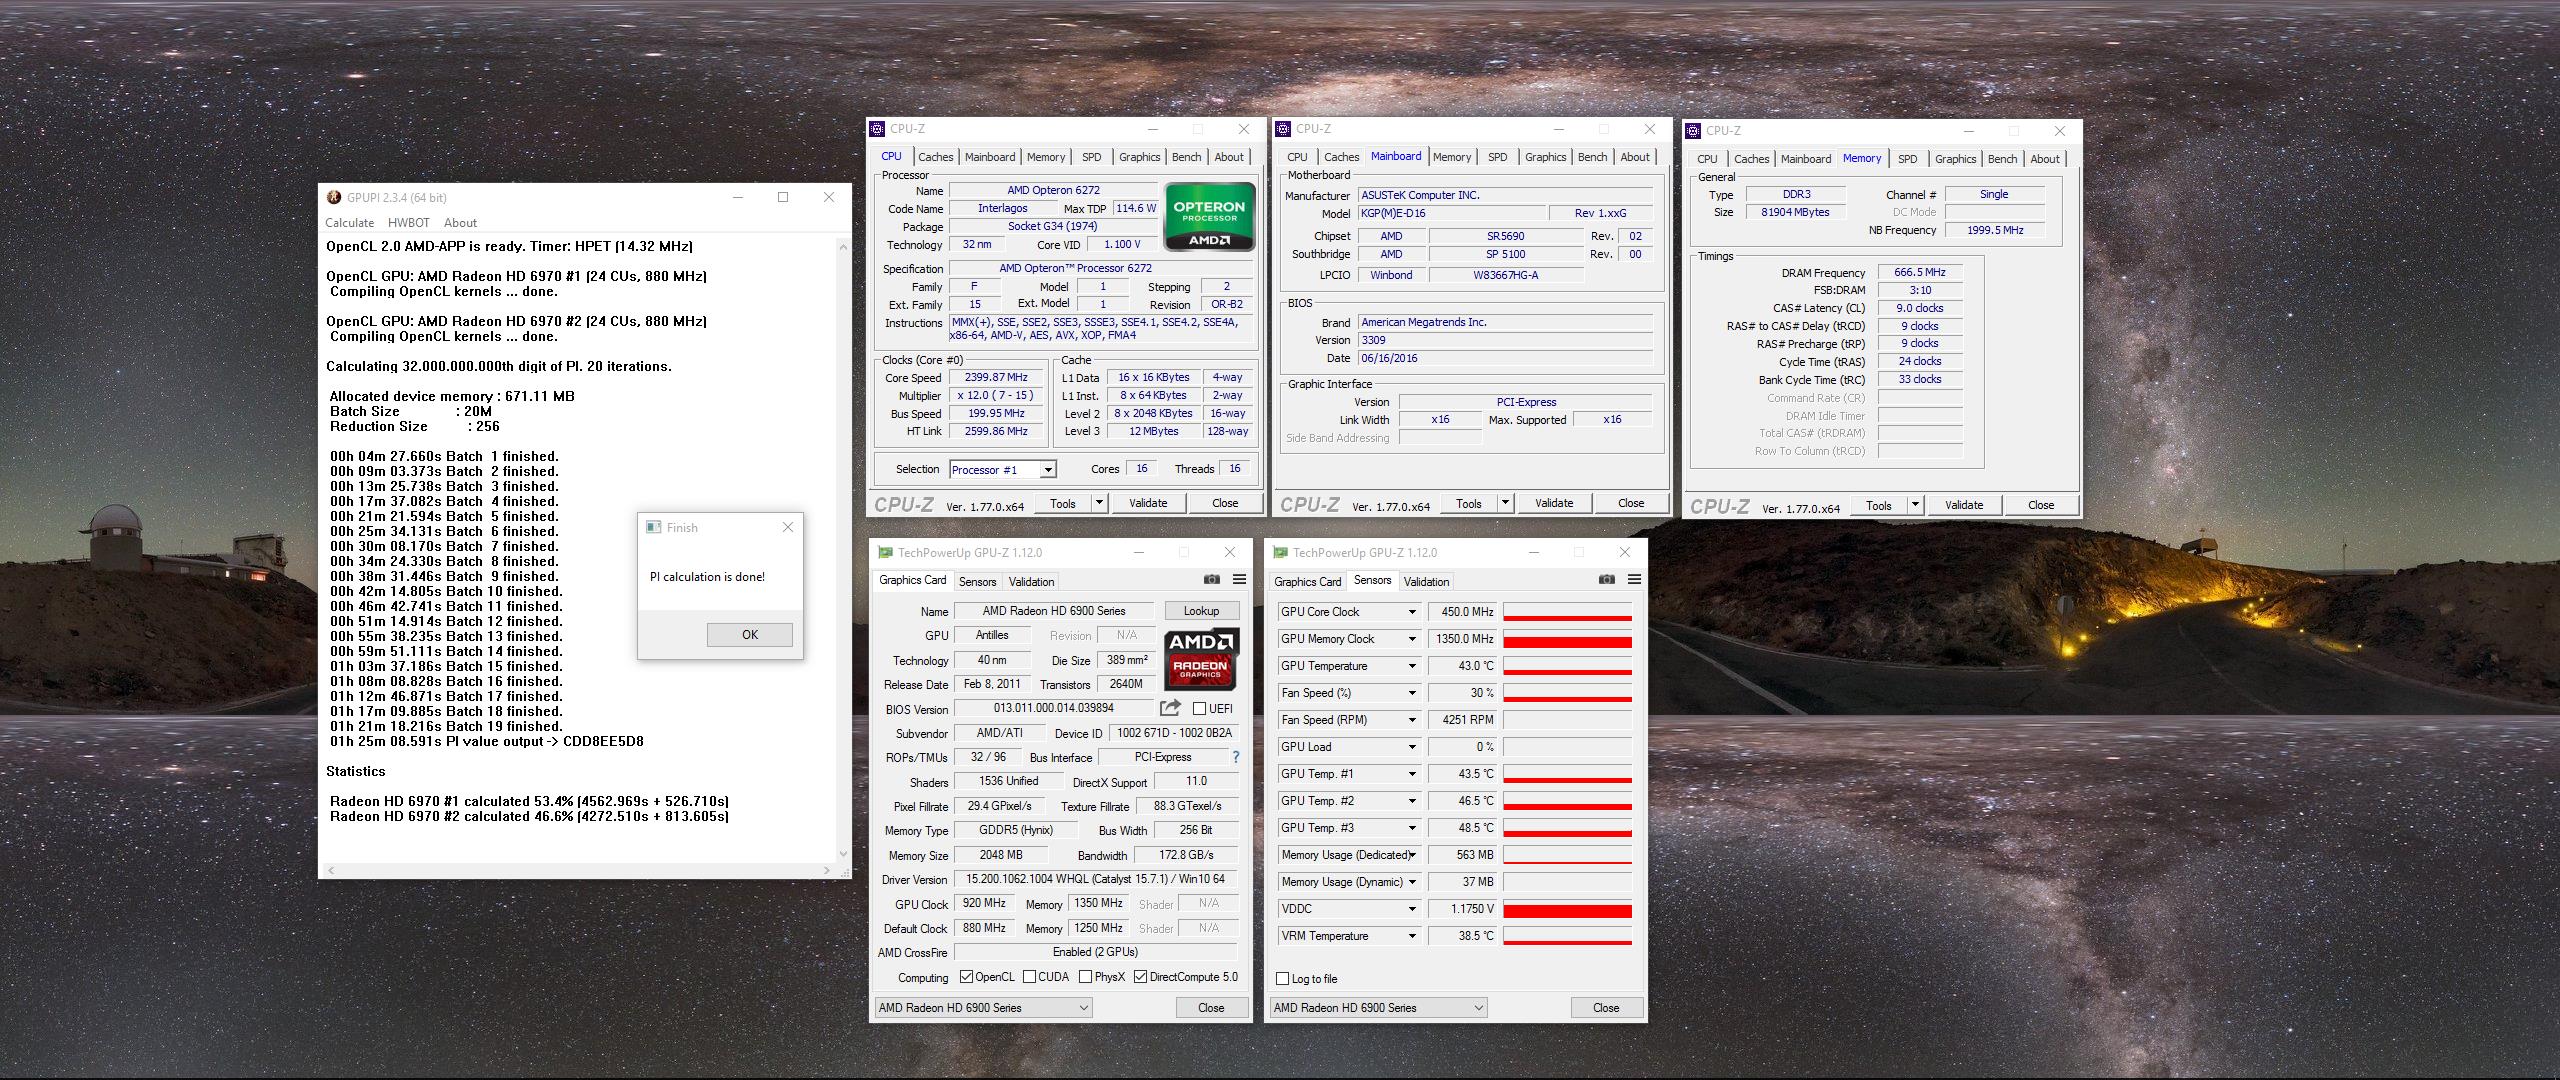
Task: Toggle DirectCompute 5.0 checkbox
Action: (x=1140, y=977)
